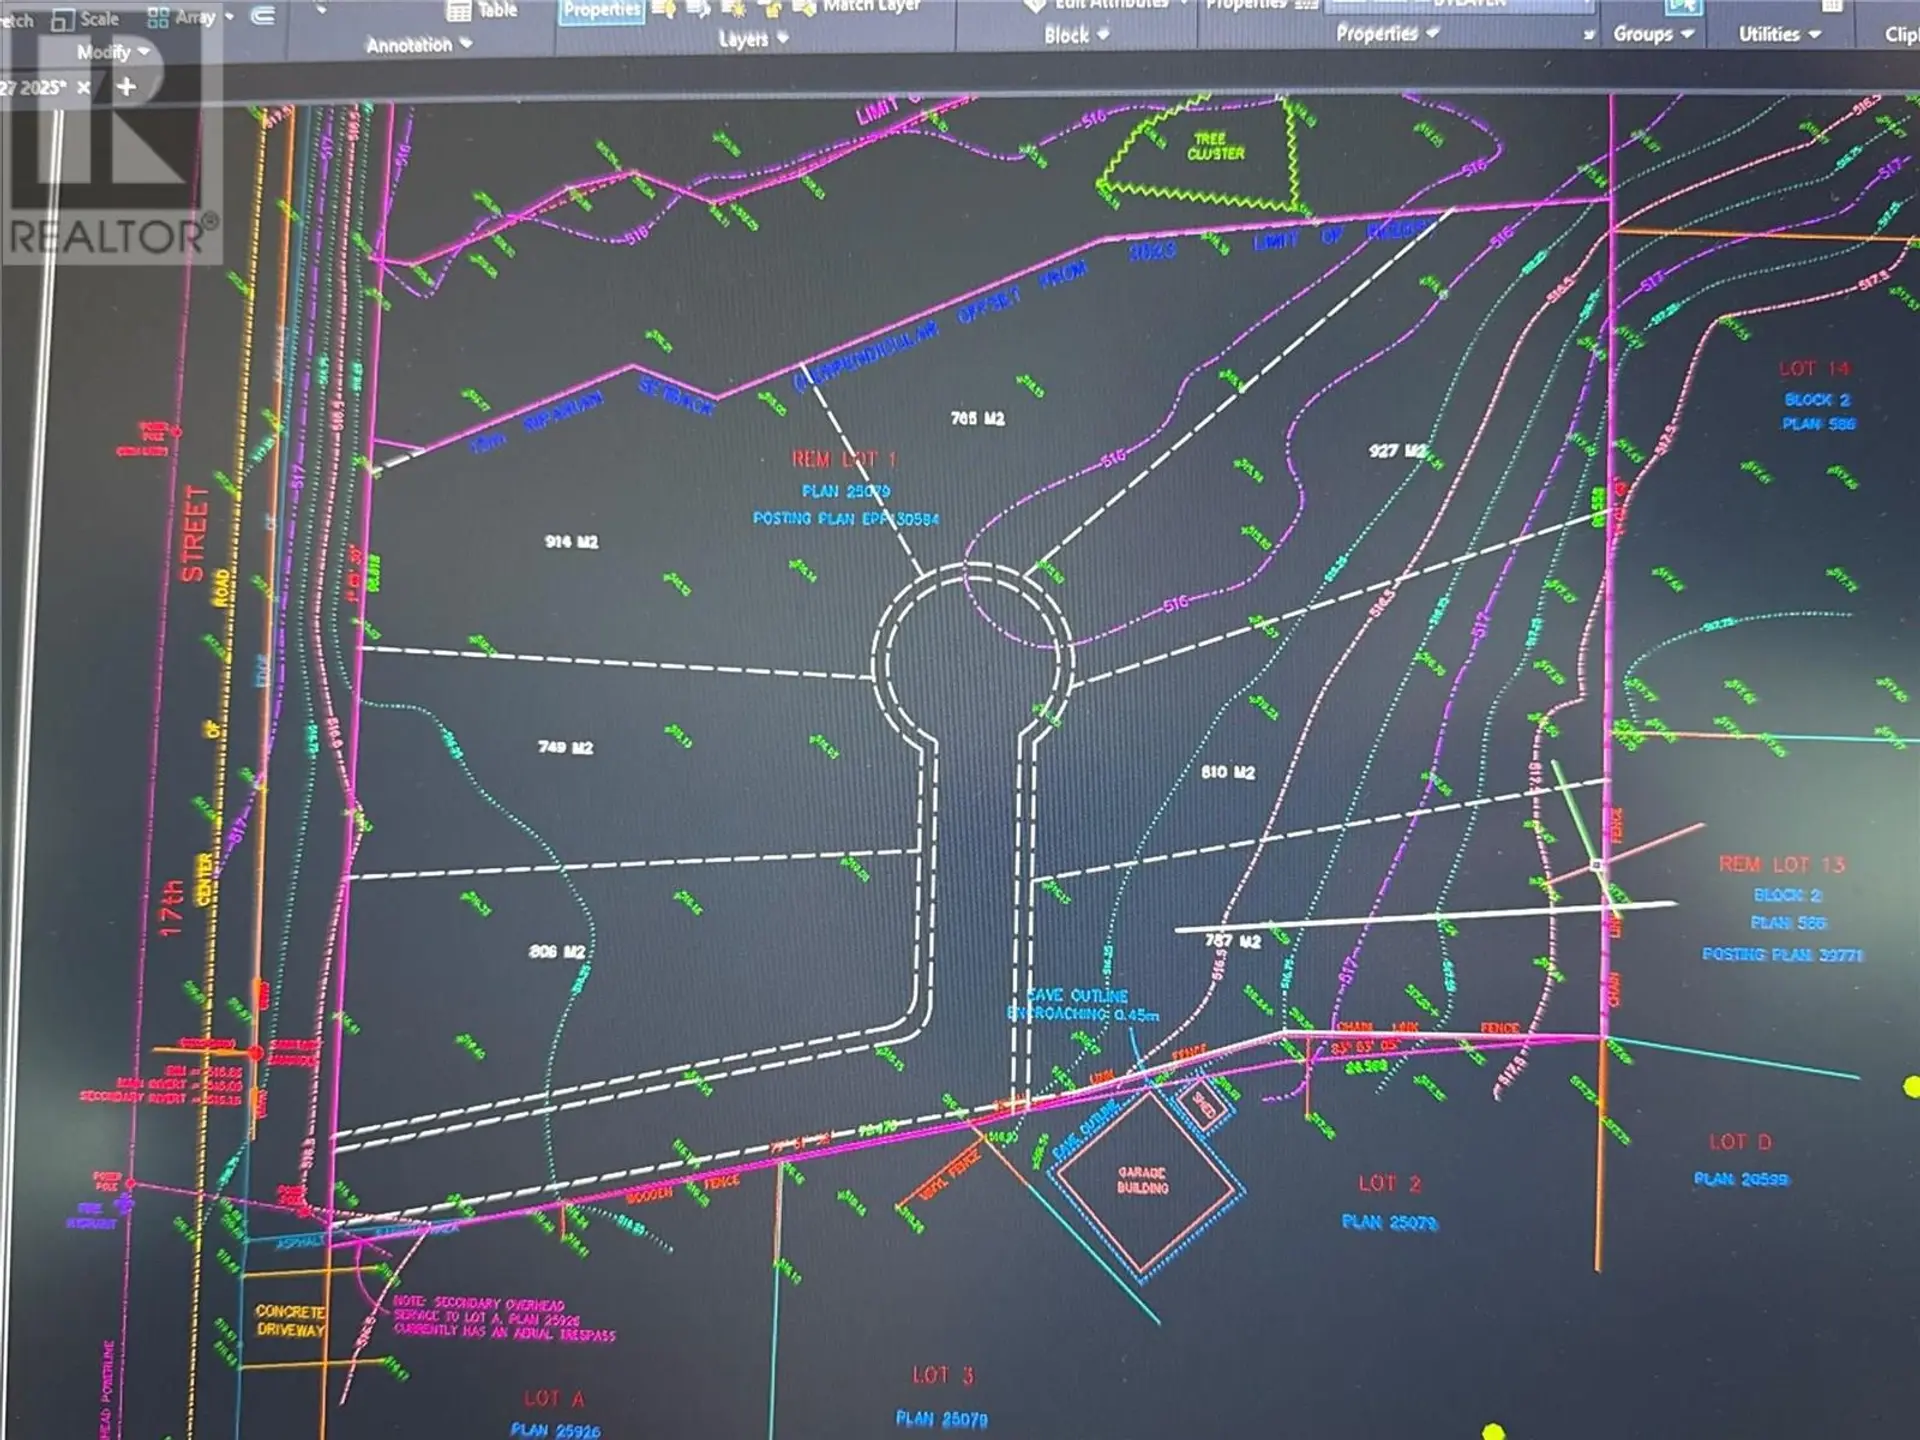Select the Scale tool in Modify panel

pos(97,17)
